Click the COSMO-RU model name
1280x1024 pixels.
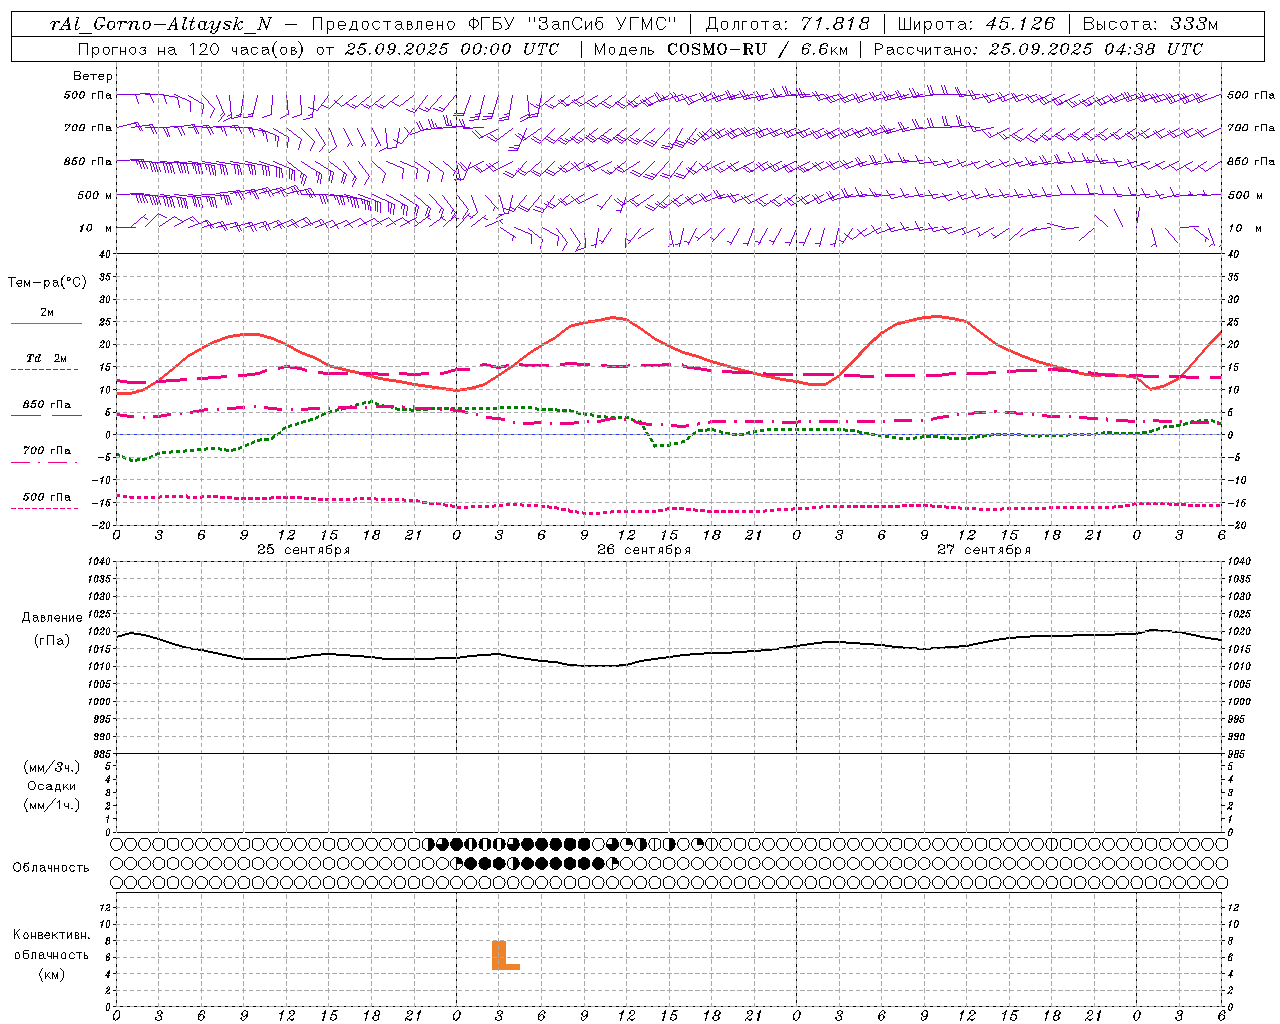click(x=718, y=48)
